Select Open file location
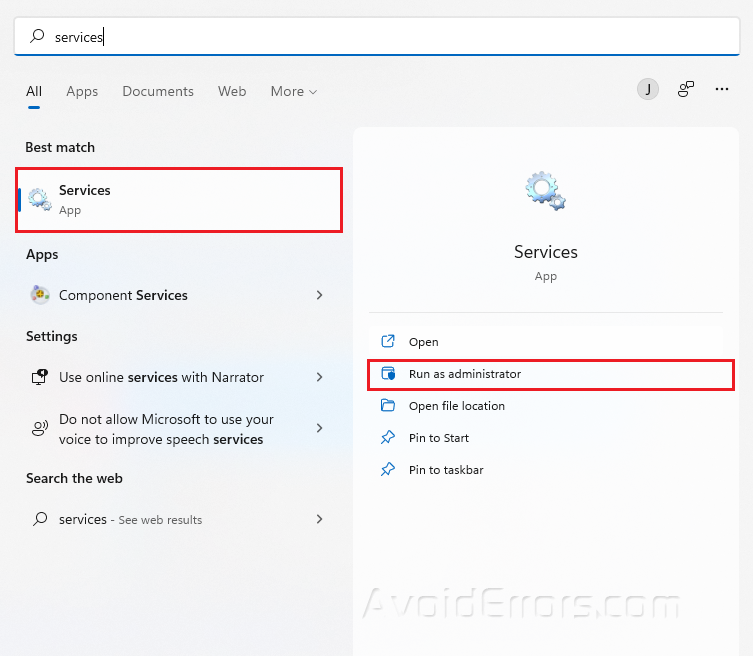This screenshot has height=656, width=753. 456,406
